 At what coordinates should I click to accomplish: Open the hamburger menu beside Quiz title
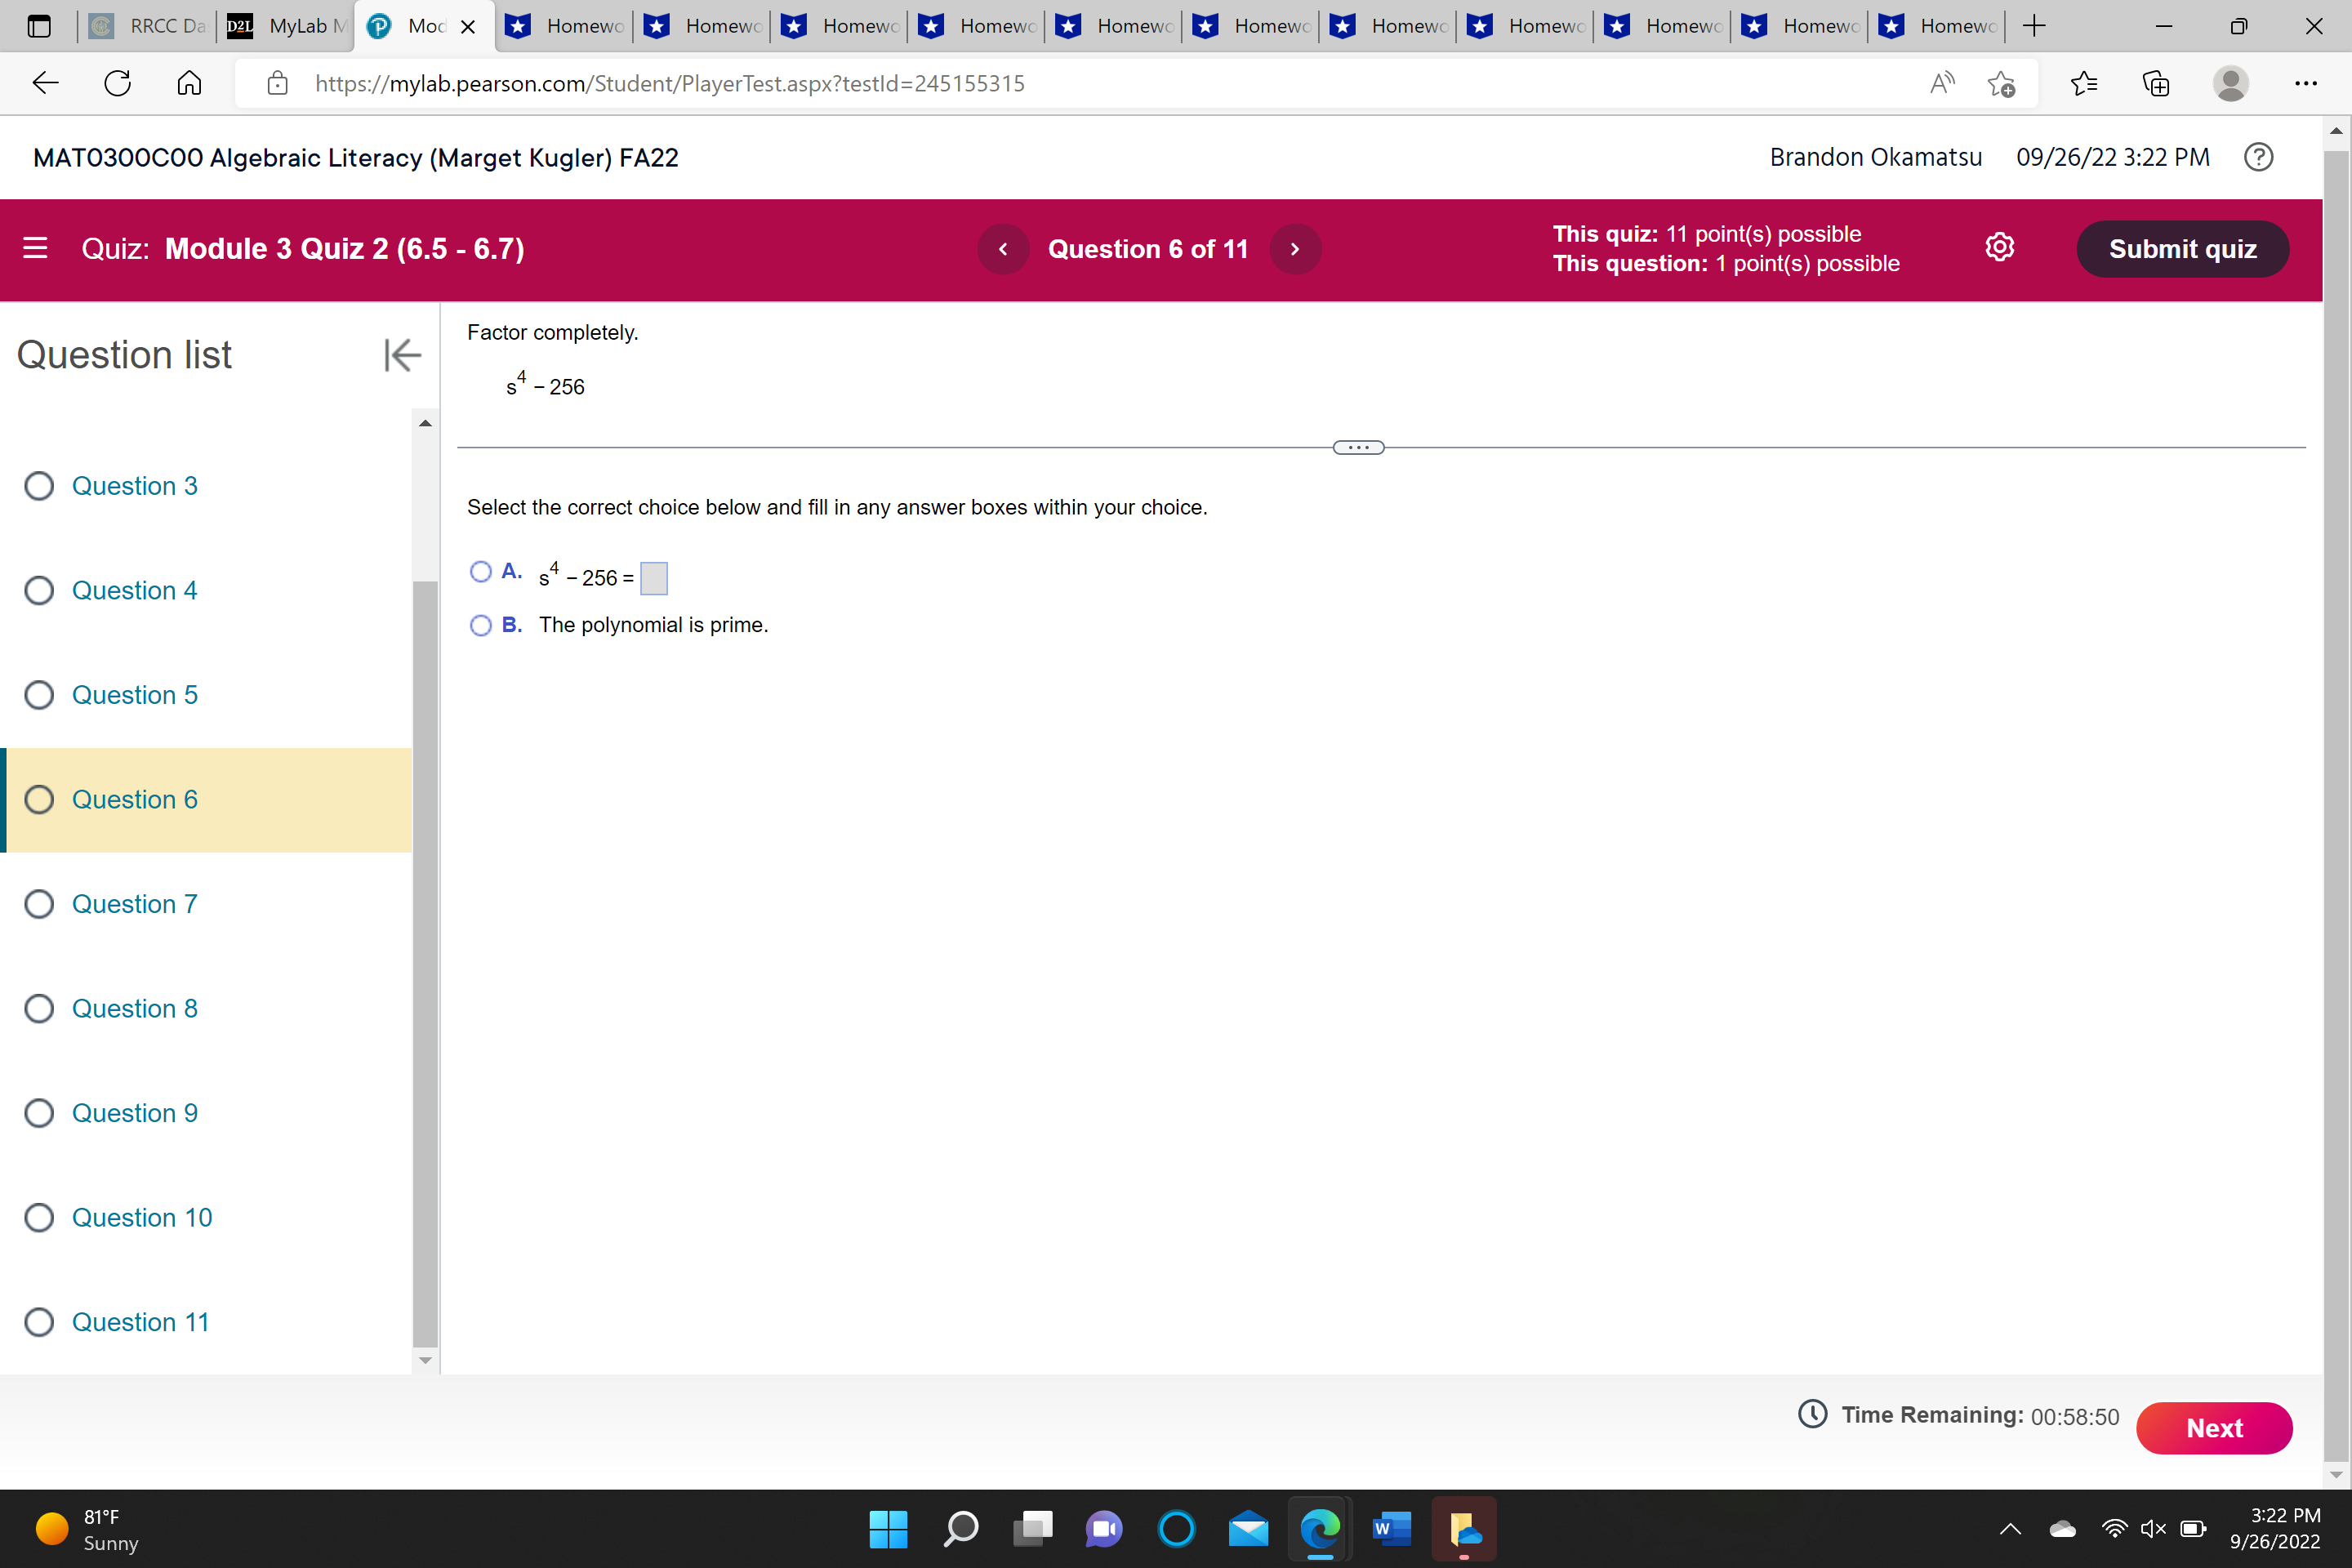35,248
